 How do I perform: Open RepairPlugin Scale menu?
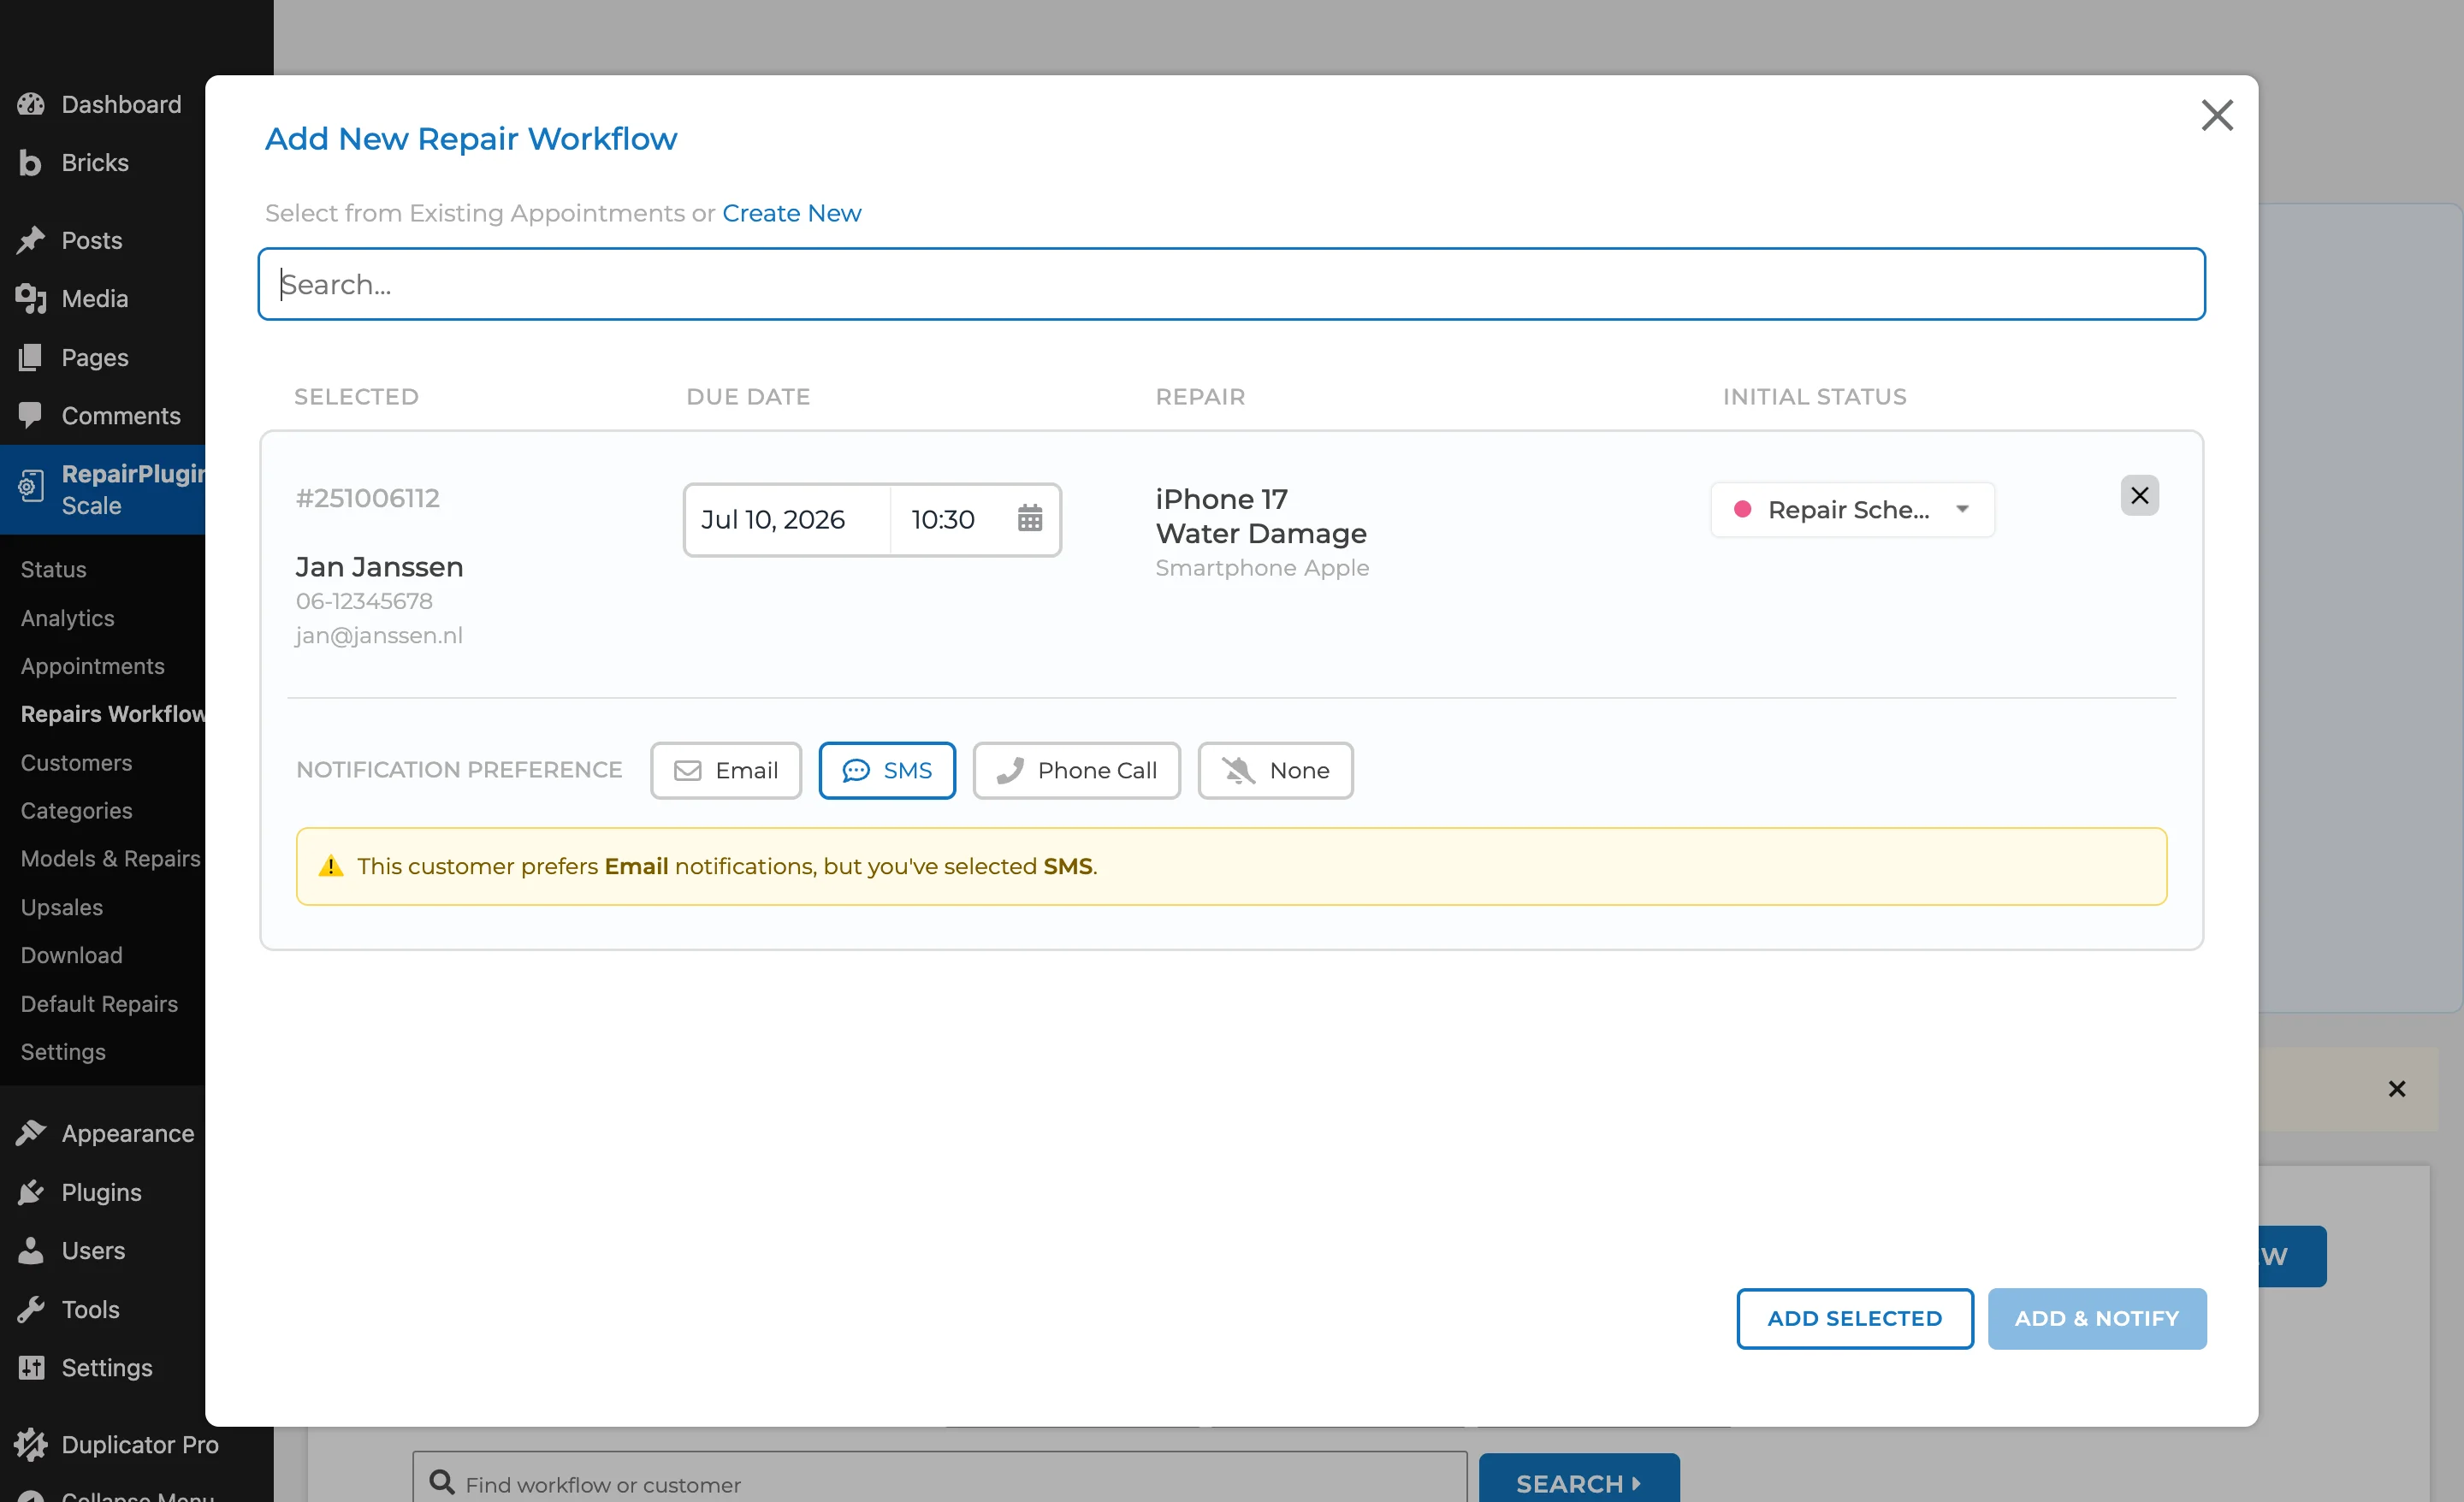pos(102,489)
